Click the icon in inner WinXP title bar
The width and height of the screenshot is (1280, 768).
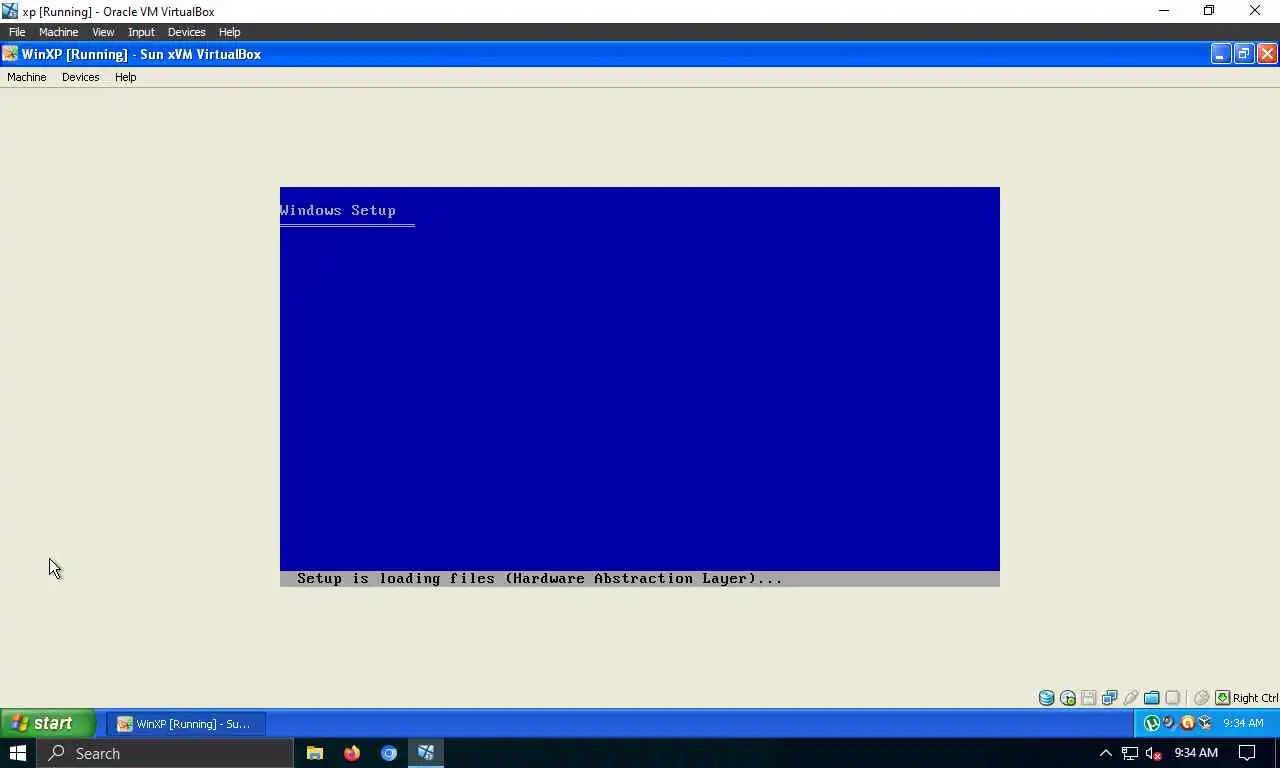pos(10,54)
